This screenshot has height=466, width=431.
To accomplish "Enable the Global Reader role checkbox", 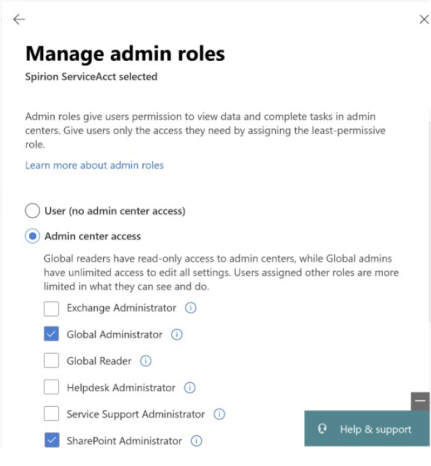I will coord(51,361).
